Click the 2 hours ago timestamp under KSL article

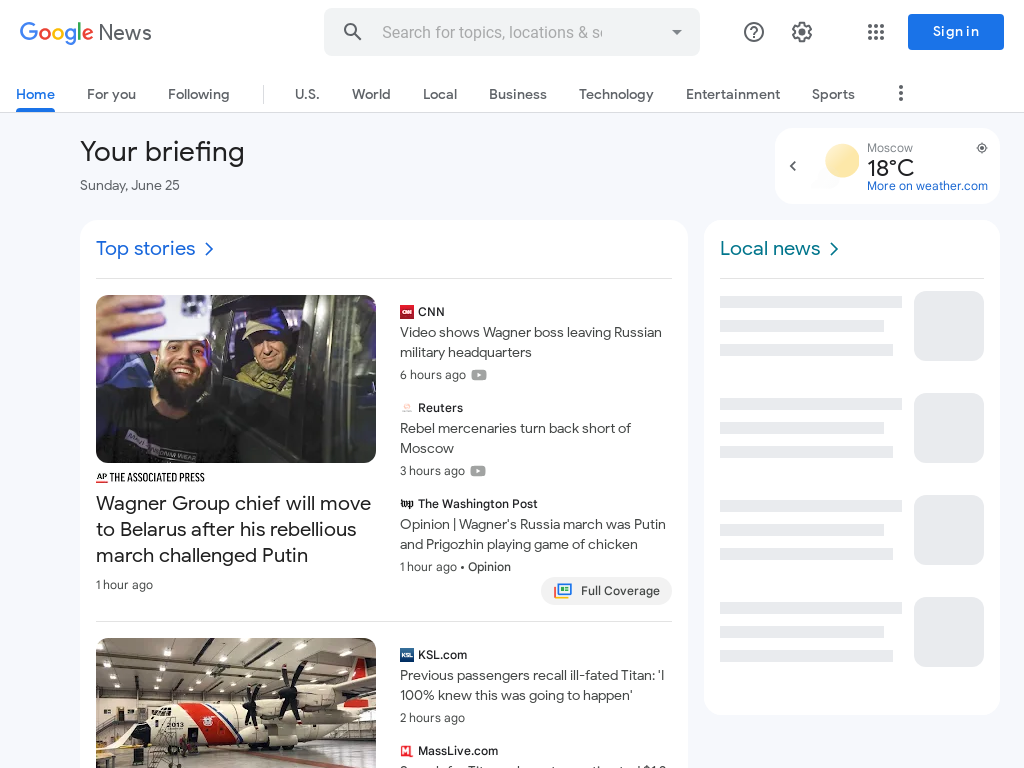[432, 718]
